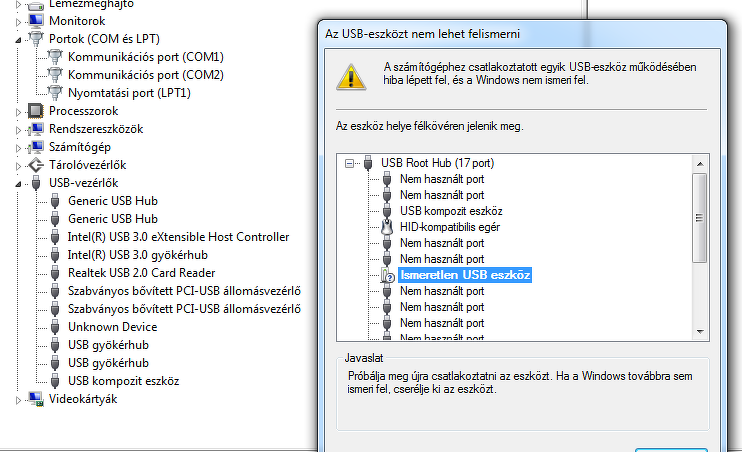
Task: Expand the Rendszereszközök category
Action: pos(21,129)
